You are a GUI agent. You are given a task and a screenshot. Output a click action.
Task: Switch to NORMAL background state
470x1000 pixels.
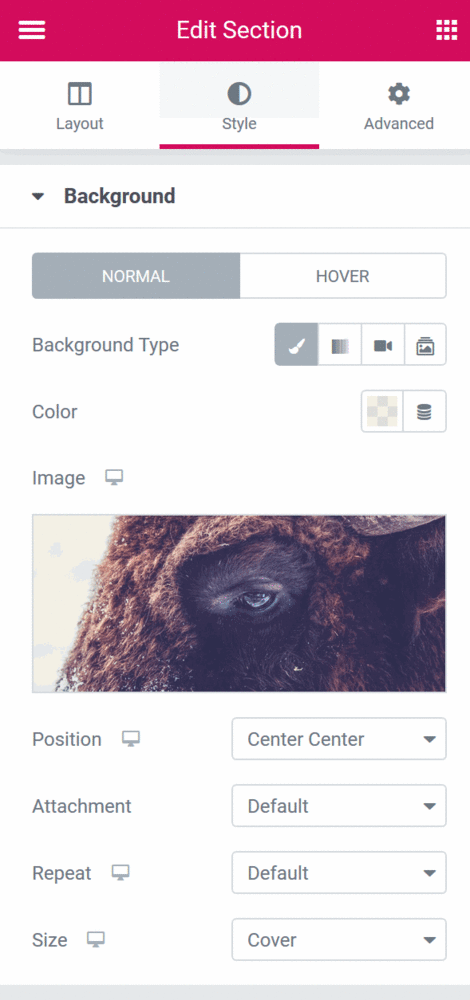click(136, 276)
